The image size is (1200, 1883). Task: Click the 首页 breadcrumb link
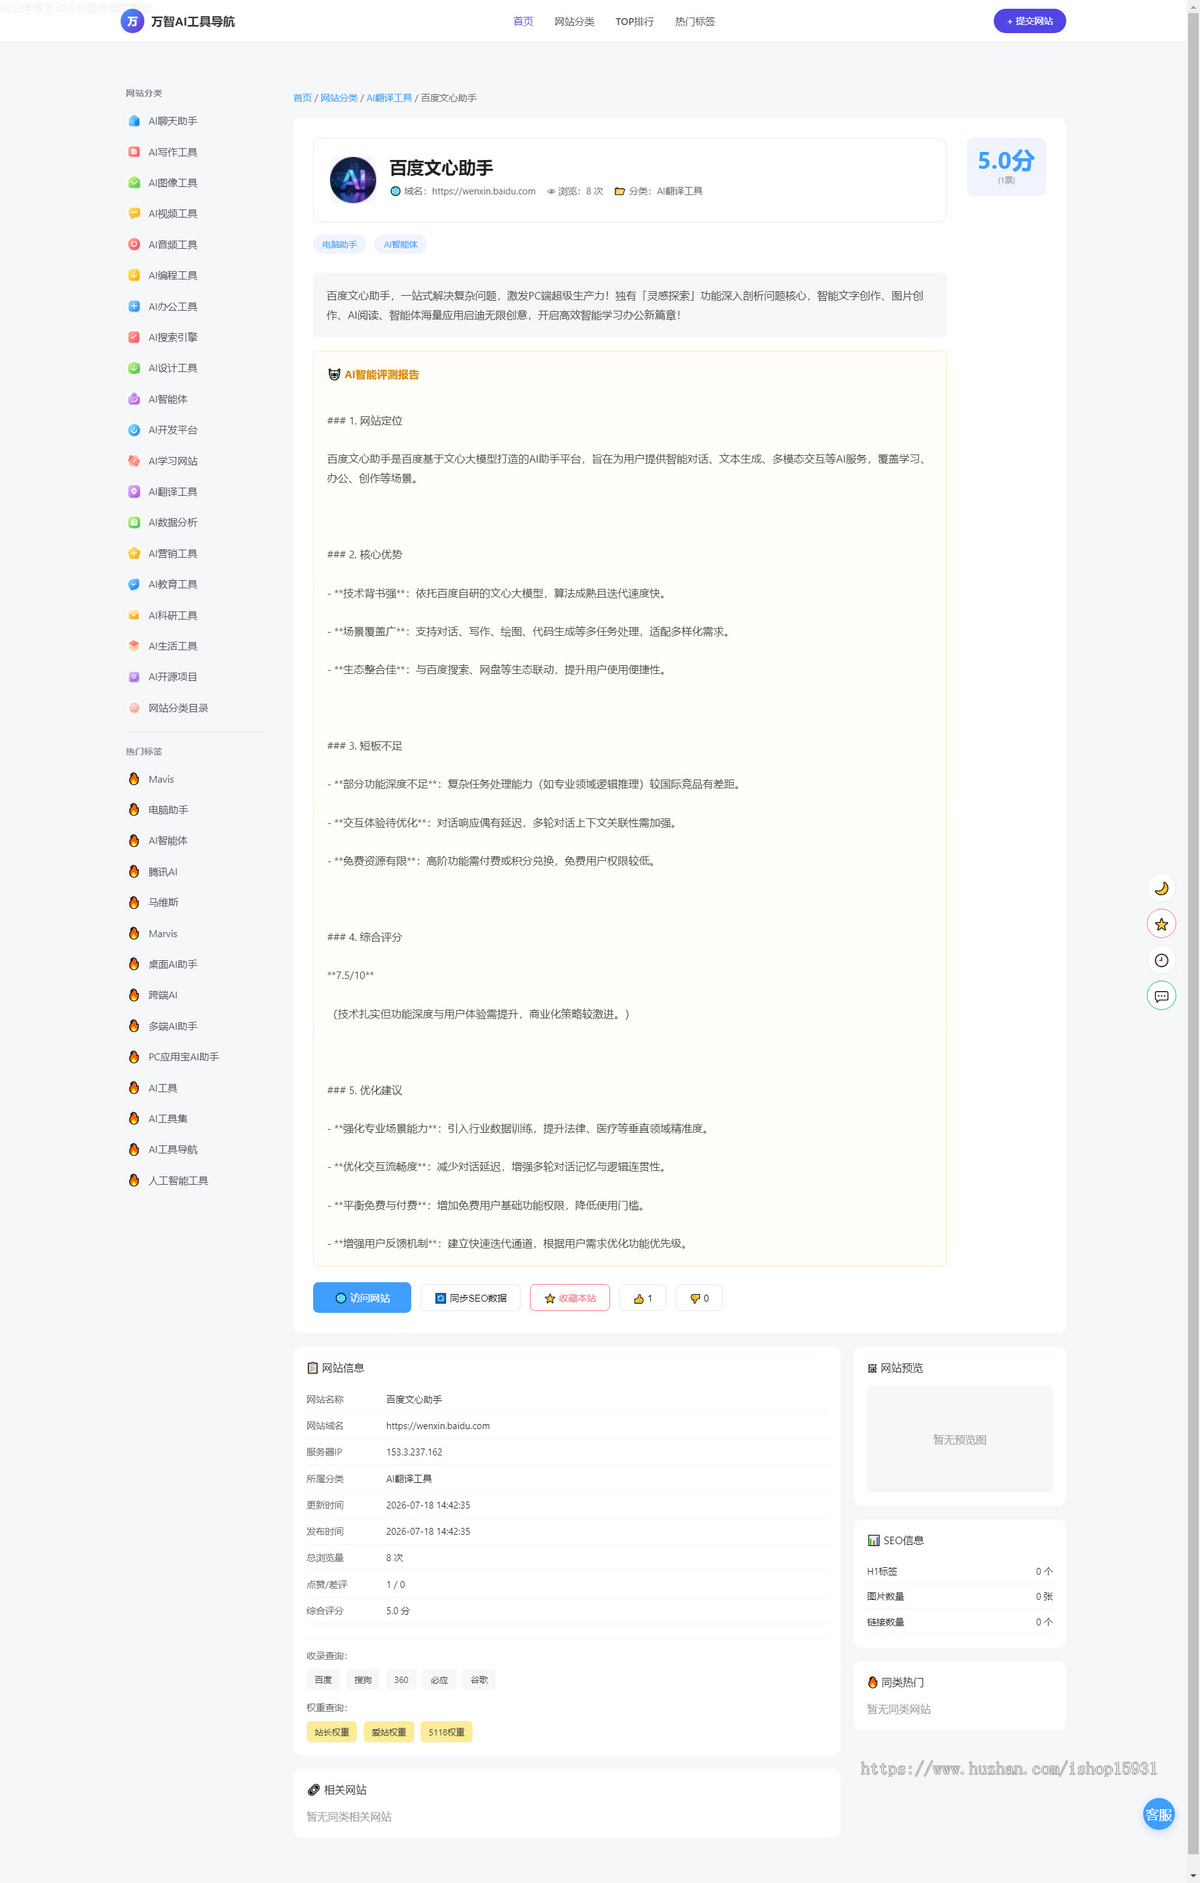click(x=302, y=98)
